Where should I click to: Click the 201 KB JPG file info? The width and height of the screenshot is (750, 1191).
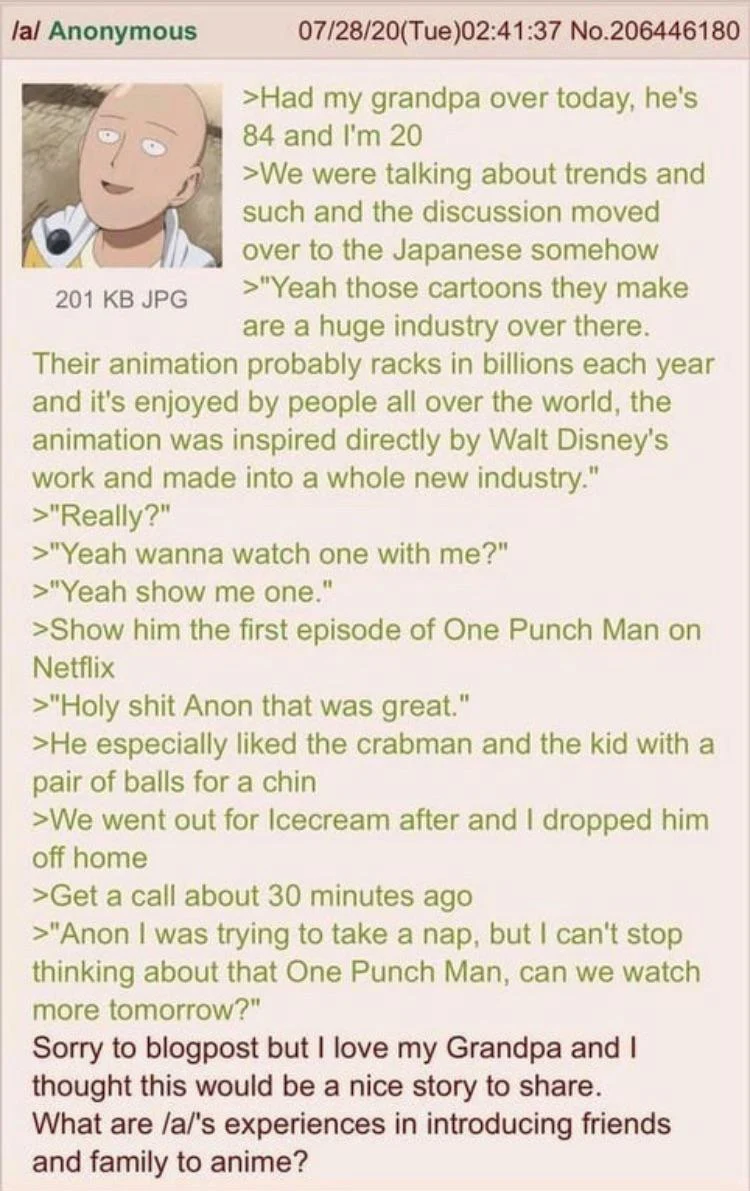click(122, 299)
